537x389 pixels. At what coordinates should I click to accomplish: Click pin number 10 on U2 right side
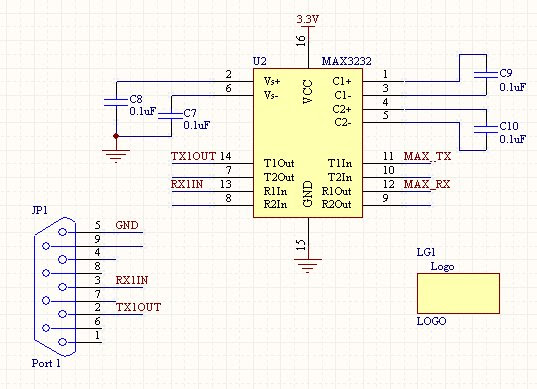(x=389, y=170)
